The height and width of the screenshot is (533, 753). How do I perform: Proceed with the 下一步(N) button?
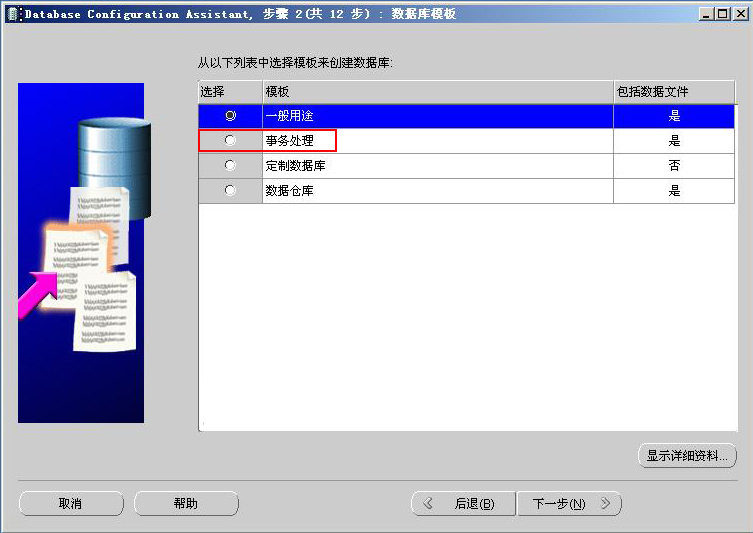click(568, 504)
